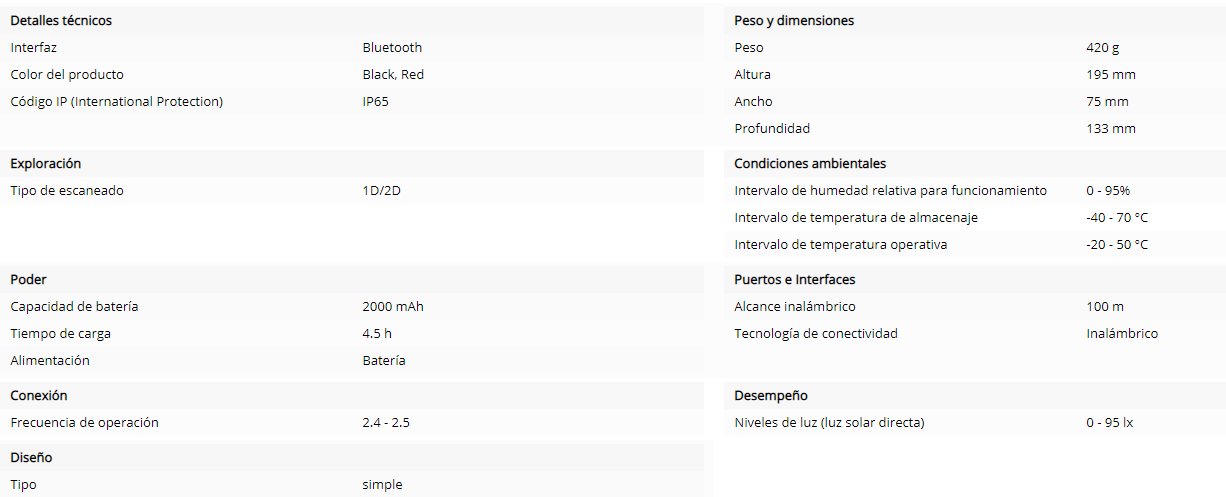Select the -40 - 70 °C storage temperature value

(1117, 217)
